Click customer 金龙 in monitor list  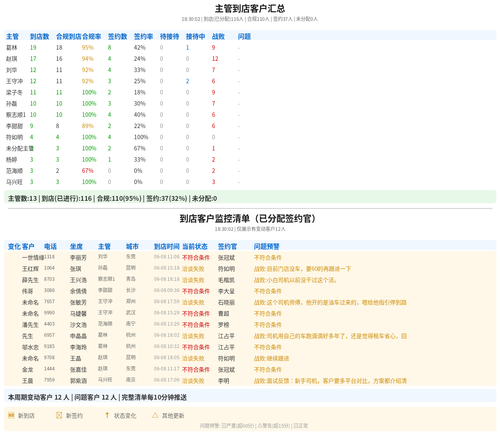pyautogui.click(x=28, y=369)
